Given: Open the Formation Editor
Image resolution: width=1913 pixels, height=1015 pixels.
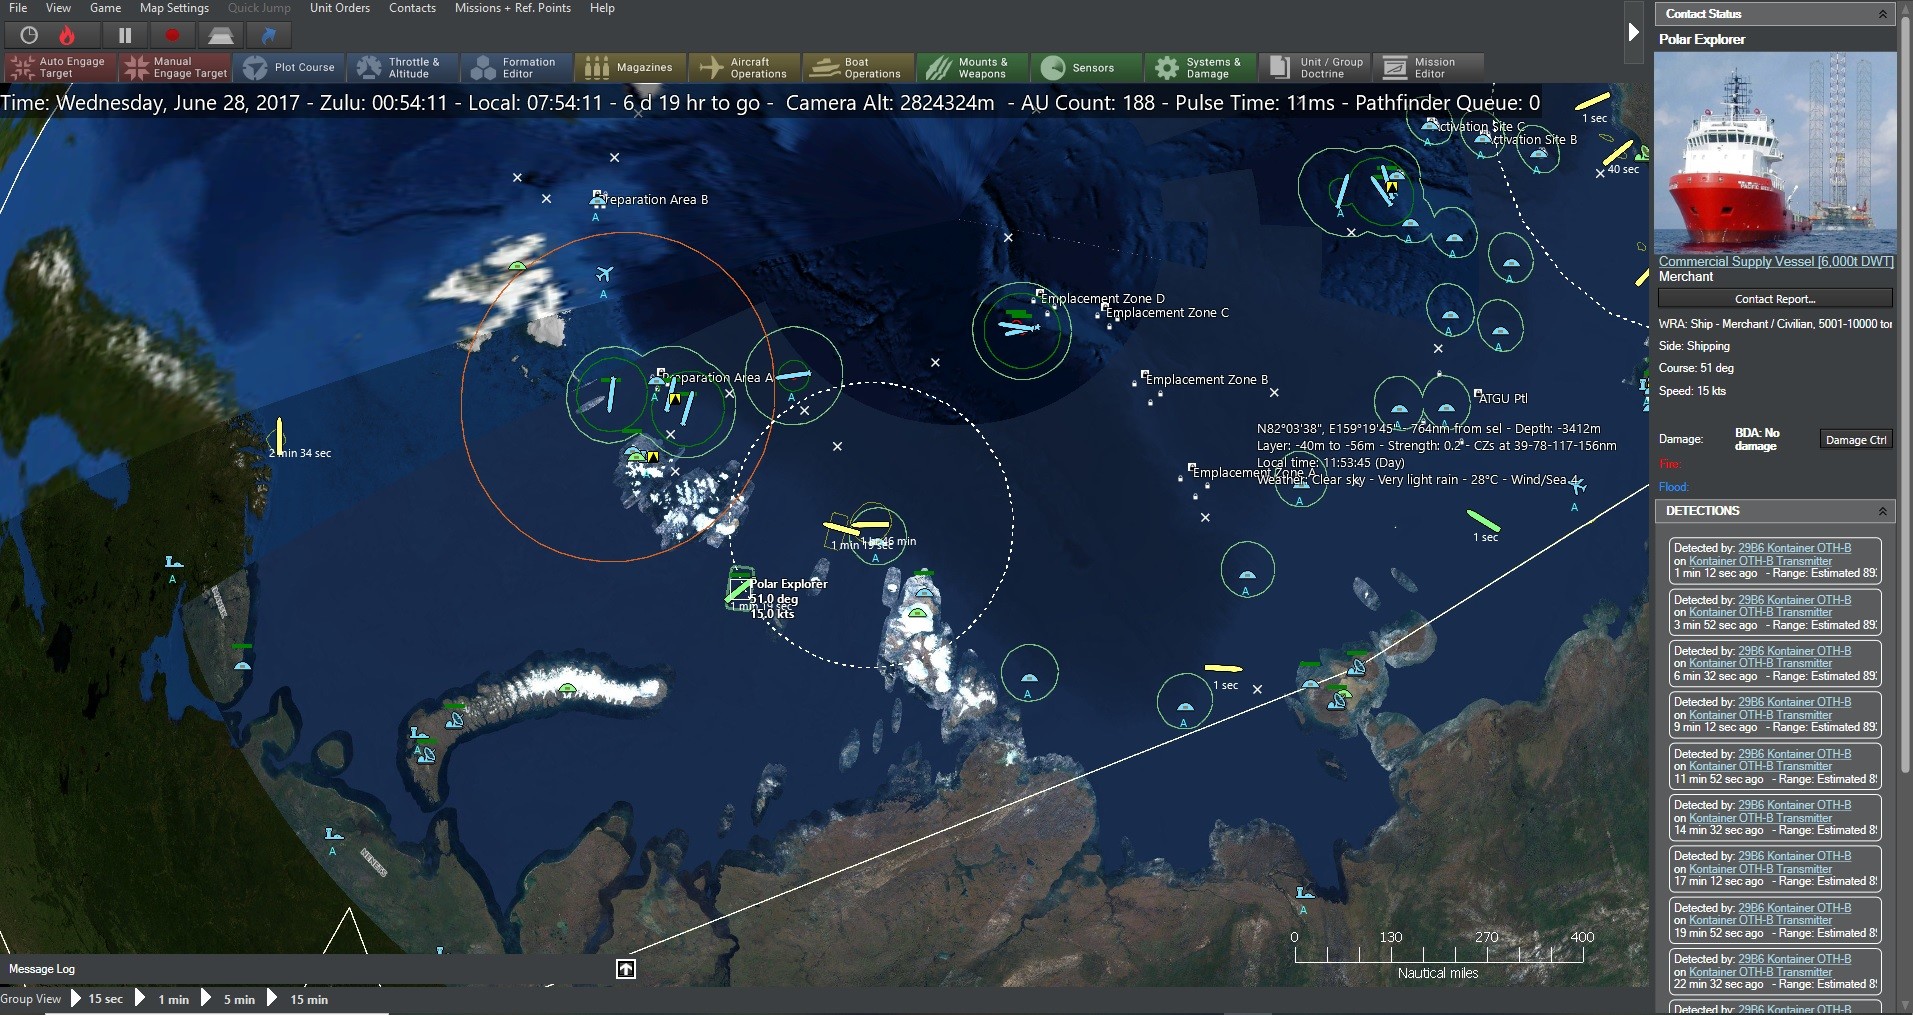Looking at the screenshot, I should click(515, 67).
